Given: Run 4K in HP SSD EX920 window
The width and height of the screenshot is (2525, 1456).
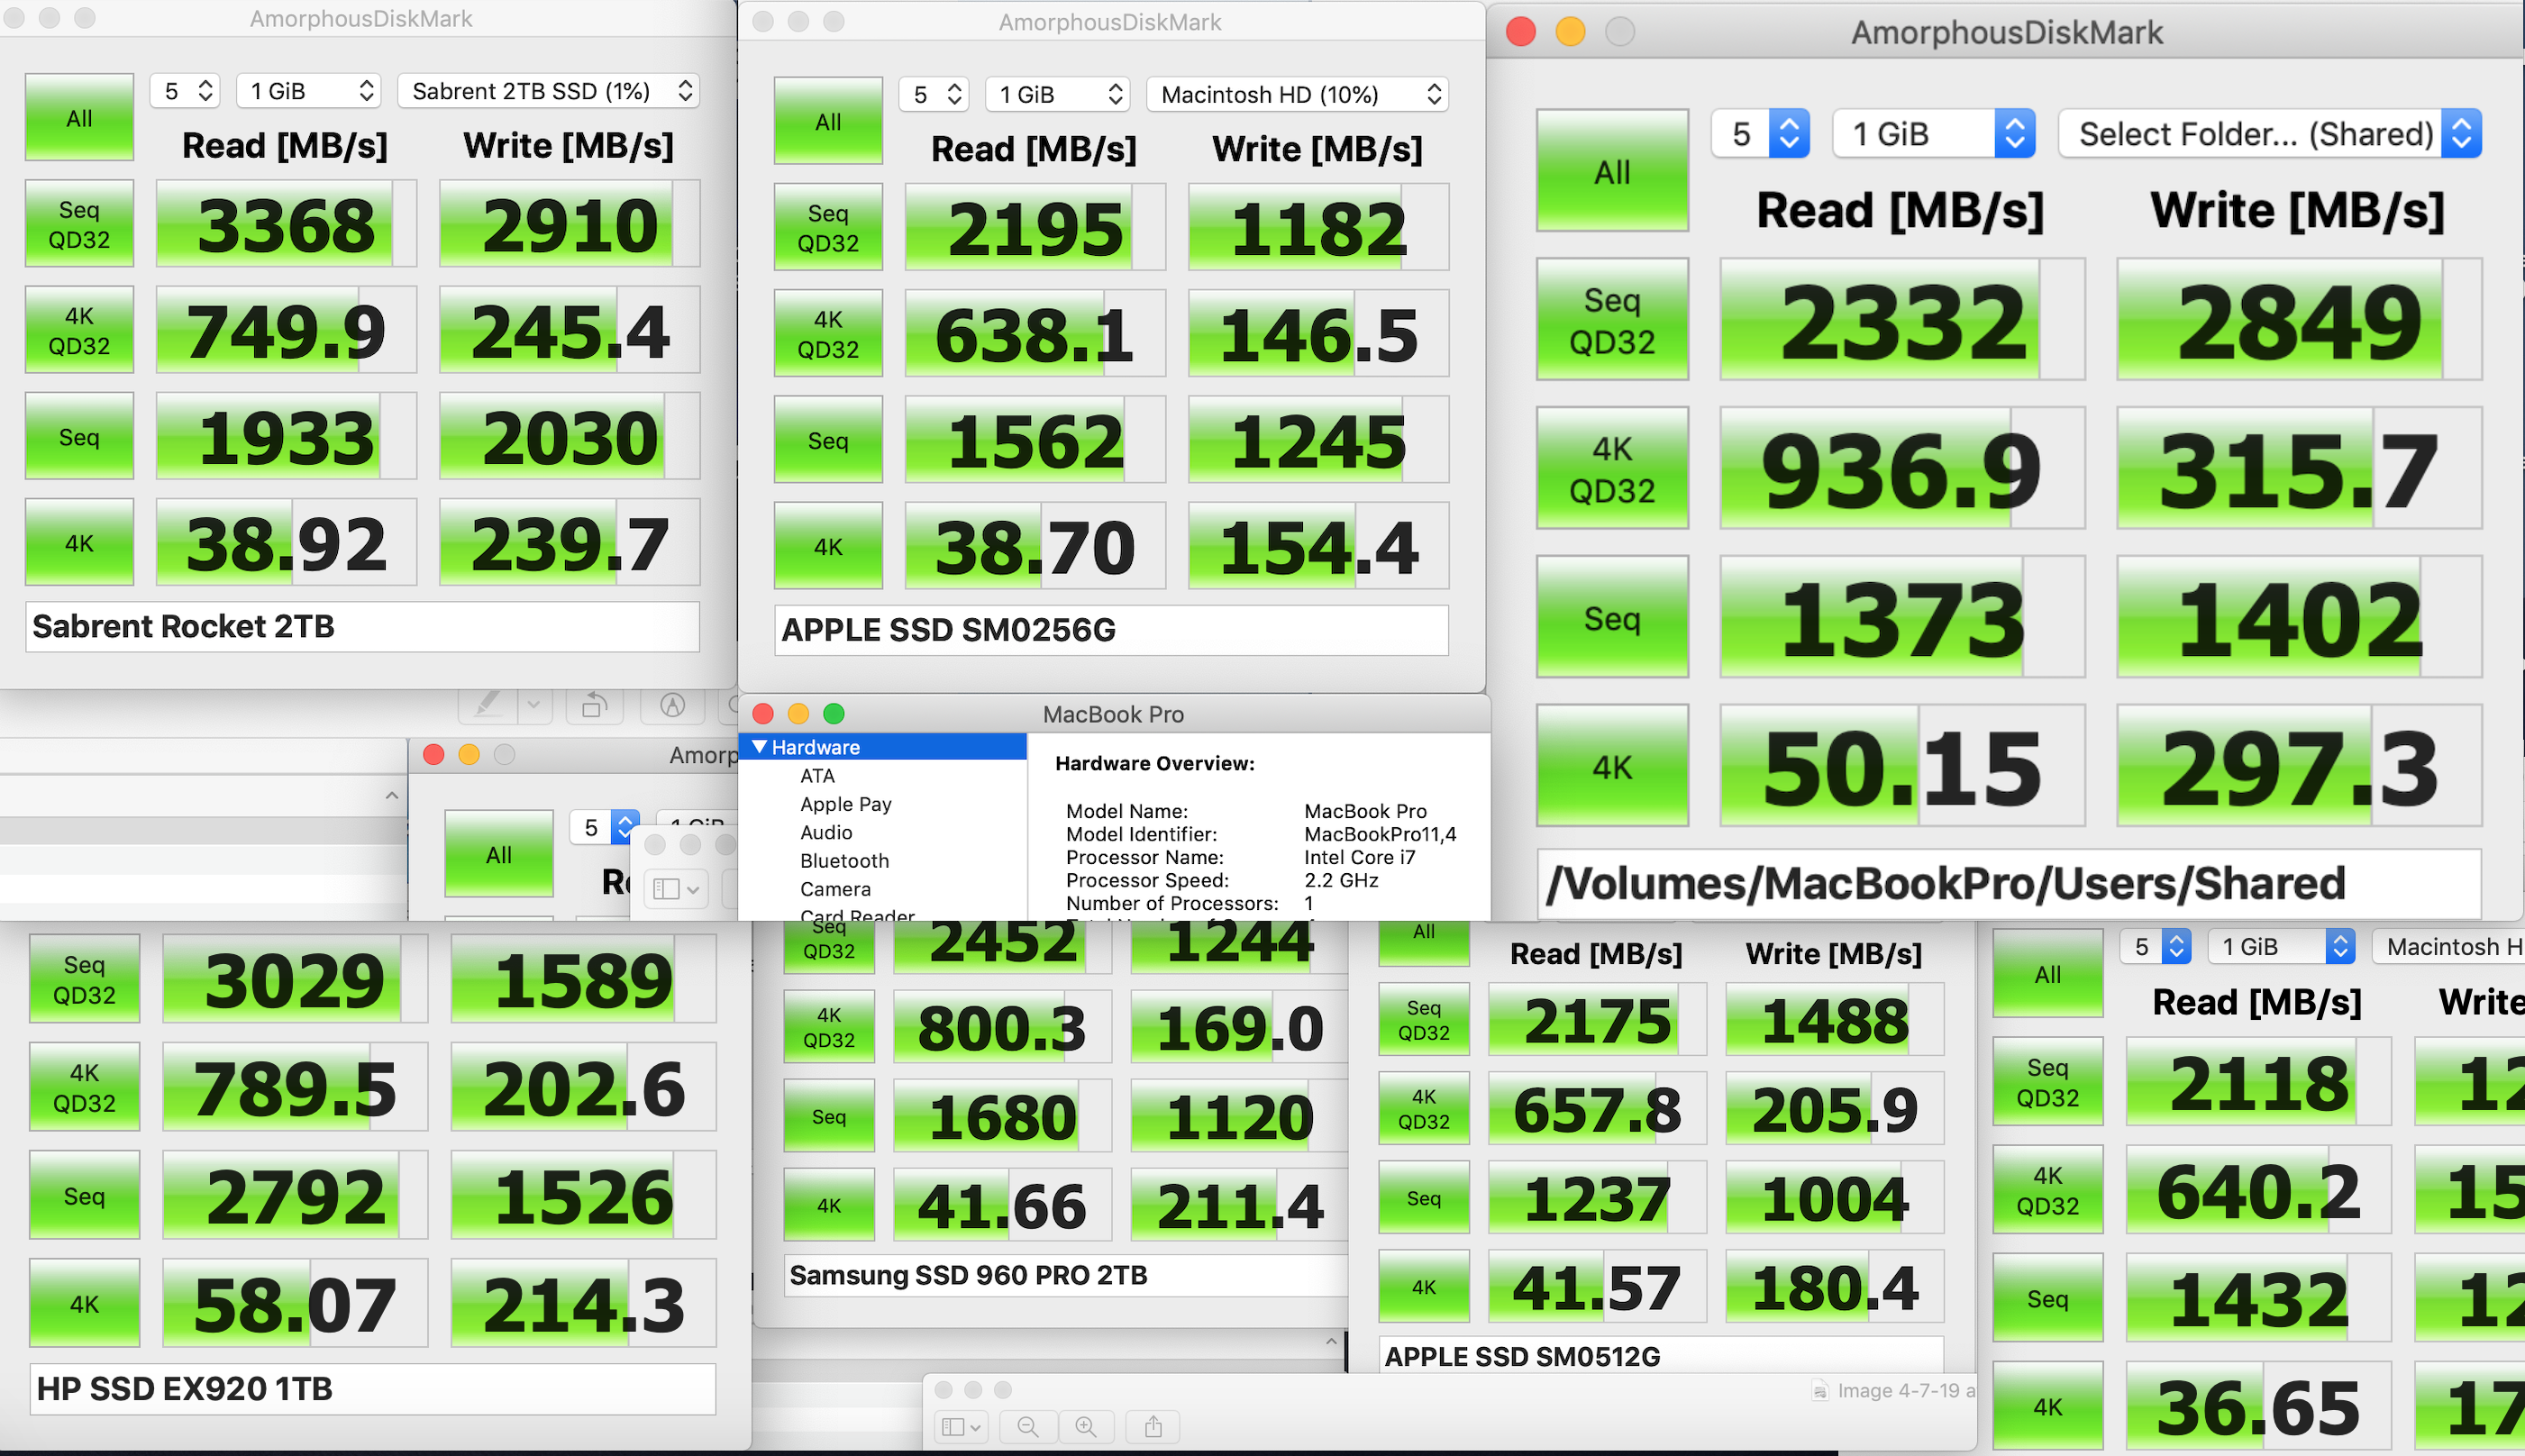Looking at the screenshot, I should point(84,1303).
